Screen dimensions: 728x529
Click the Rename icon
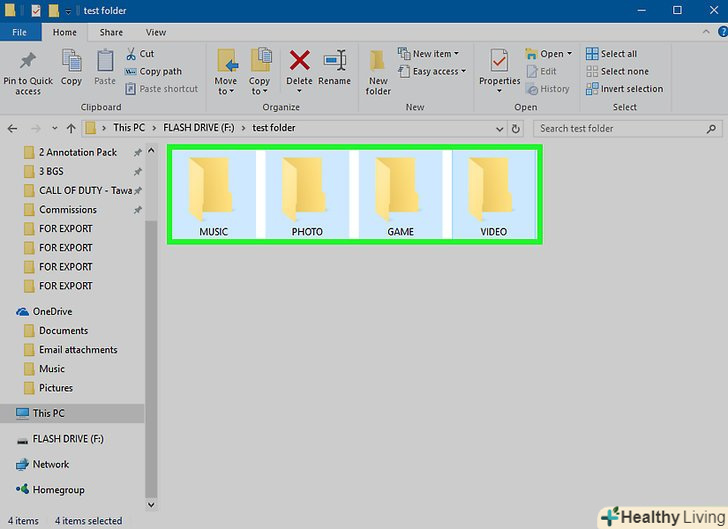pos(335,61)
